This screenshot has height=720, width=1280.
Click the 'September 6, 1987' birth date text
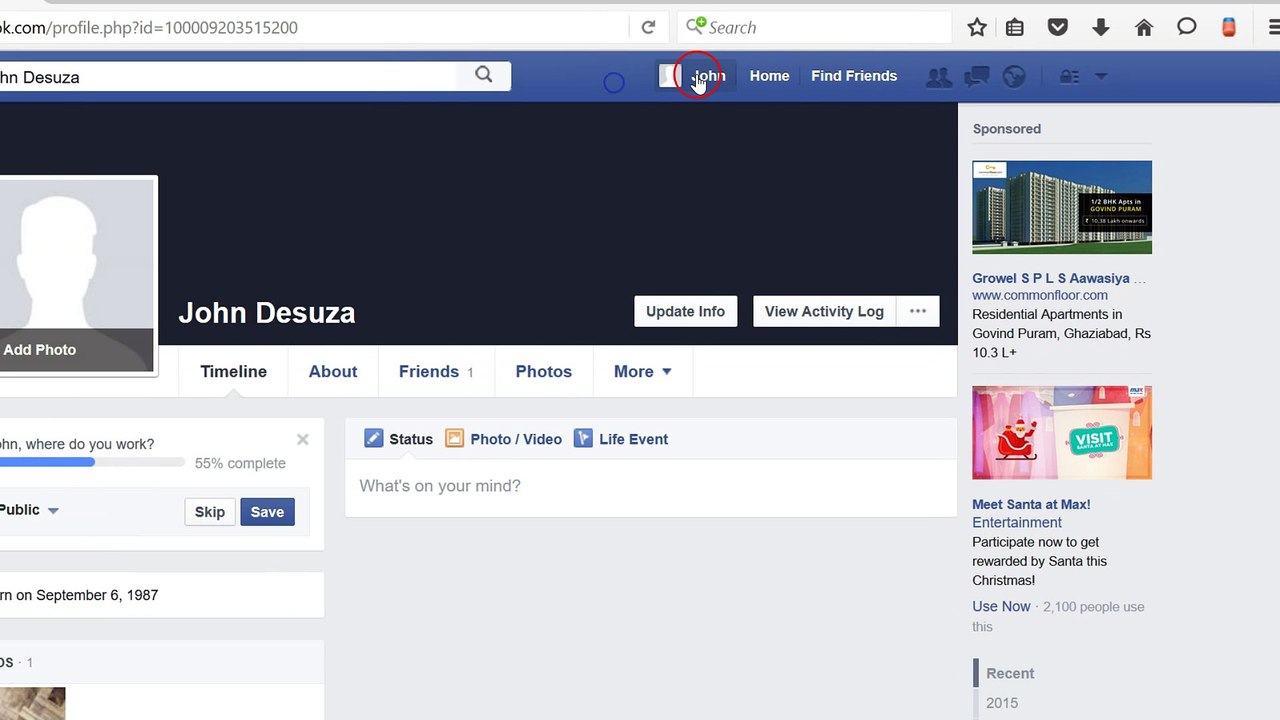tap(97, 595)
